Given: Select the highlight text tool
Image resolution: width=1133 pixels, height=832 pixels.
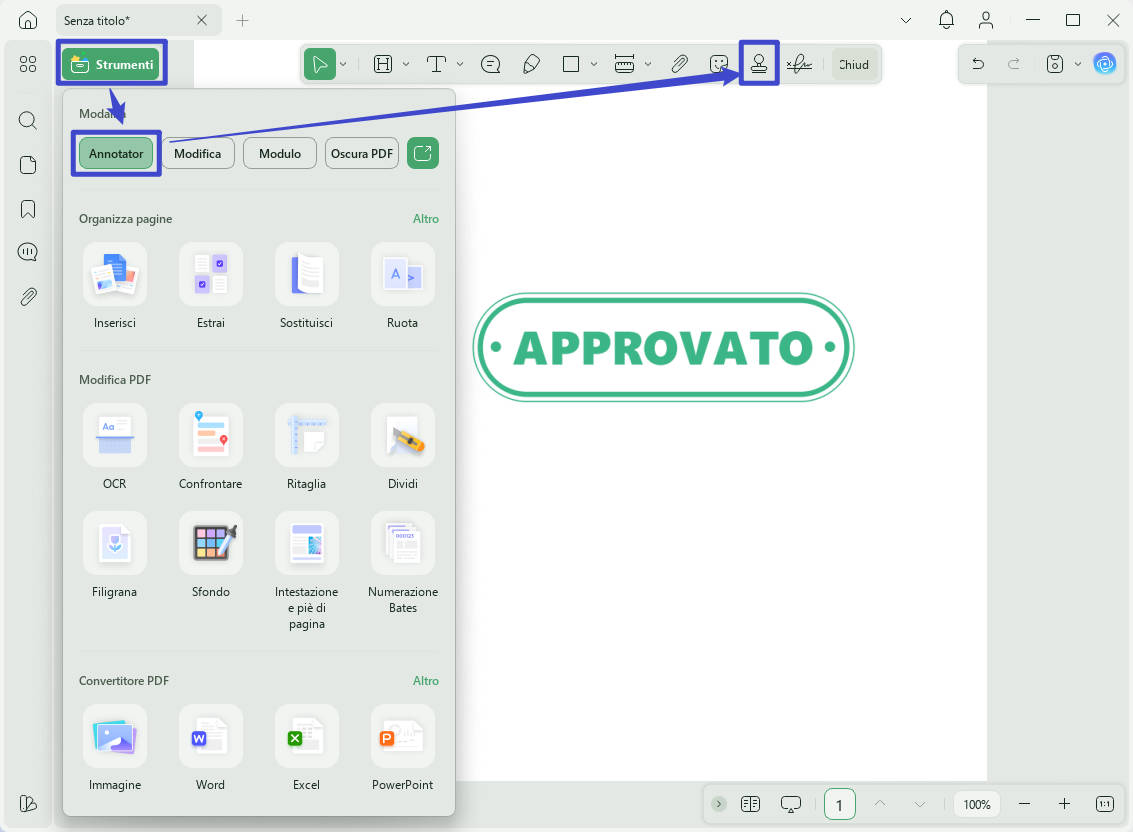Looking at the screenshot, I should coord(383,64).
